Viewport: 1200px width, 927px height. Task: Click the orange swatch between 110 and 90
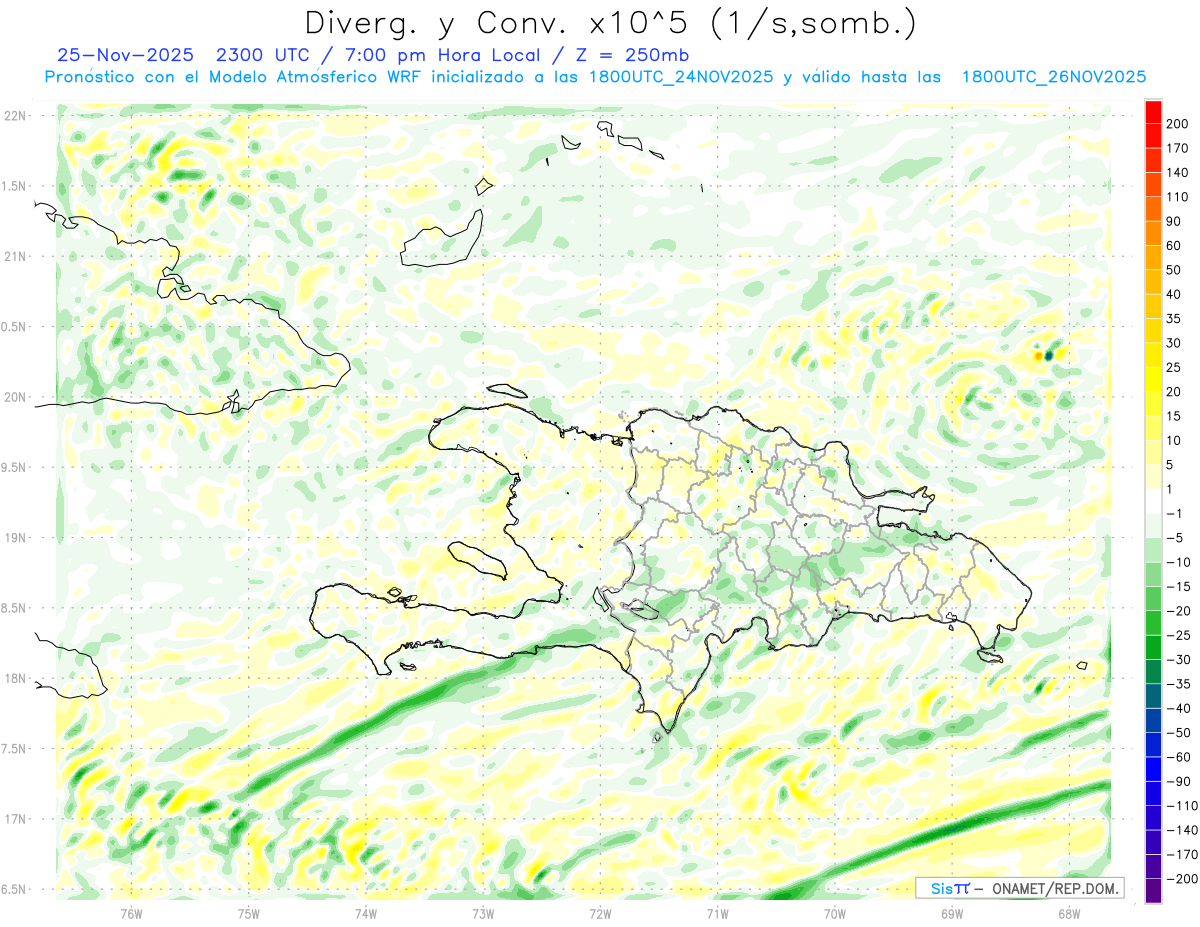pyautogui.click(x=1153, y=209)
